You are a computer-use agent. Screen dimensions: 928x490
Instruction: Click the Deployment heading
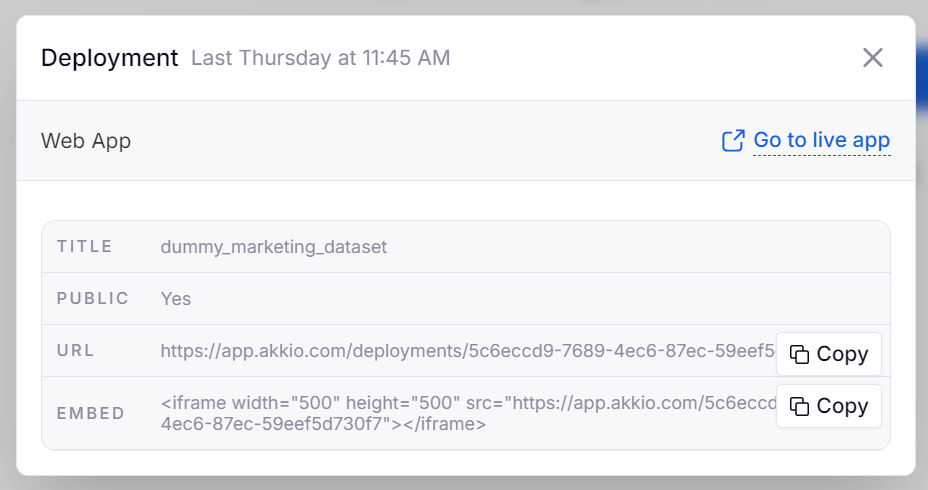pyautogui.click(x=109, y=58)
